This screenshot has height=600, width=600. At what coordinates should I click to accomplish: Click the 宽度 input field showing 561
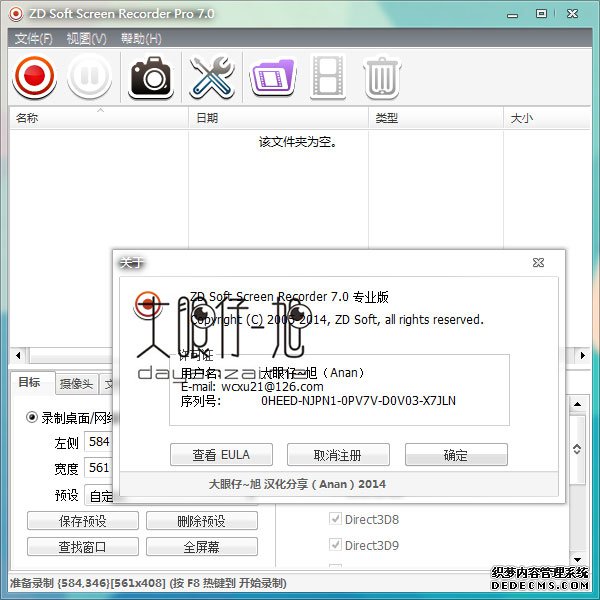pyautogui.click(x=99, y=468)
